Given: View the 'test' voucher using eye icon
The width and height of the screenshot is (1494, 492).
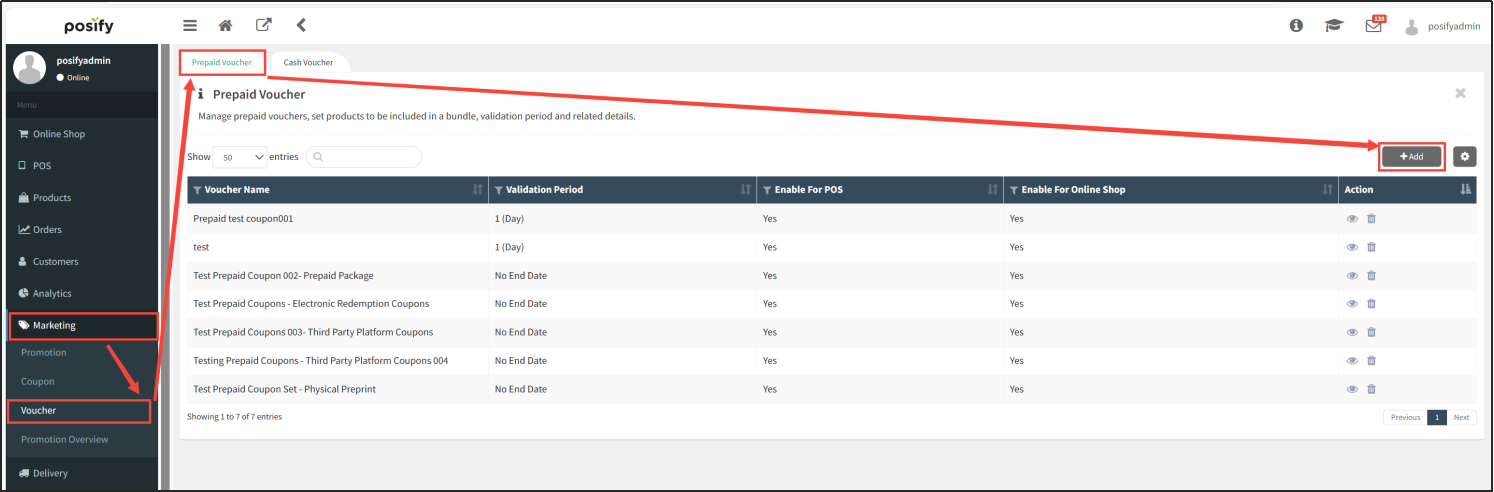Looking at the screenshot, I should pyautogui.click(x=1352, y=247).
